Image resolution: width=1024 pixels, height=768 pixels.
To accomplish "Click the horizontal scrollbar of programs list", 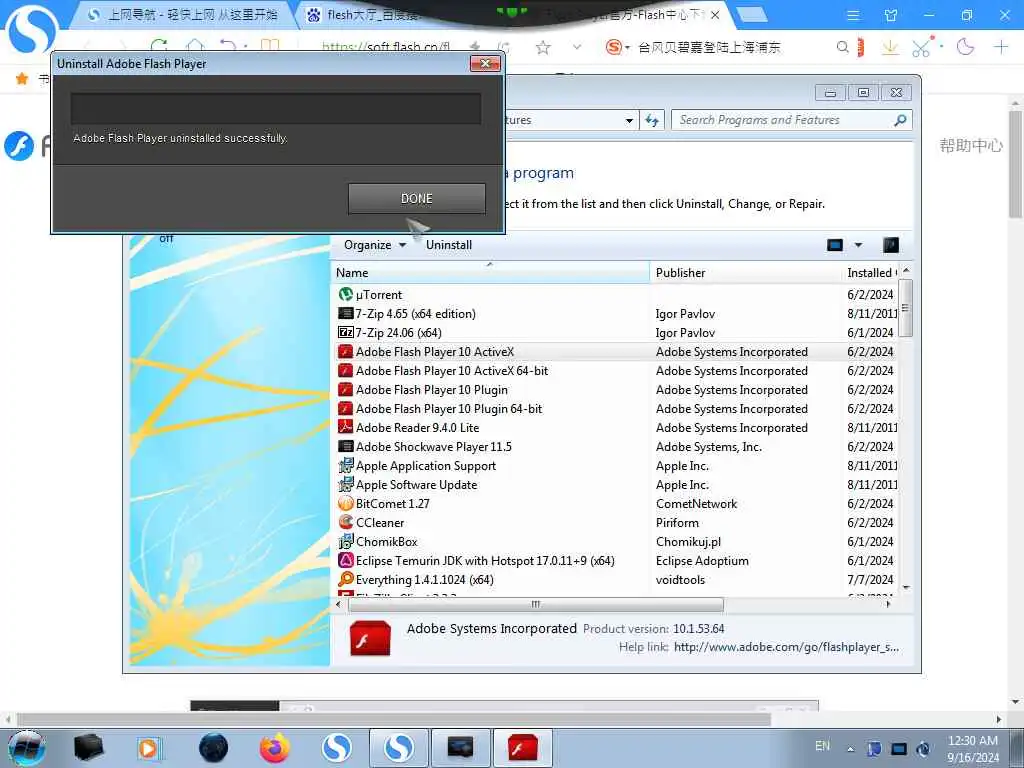I will [x=536, y=605].
